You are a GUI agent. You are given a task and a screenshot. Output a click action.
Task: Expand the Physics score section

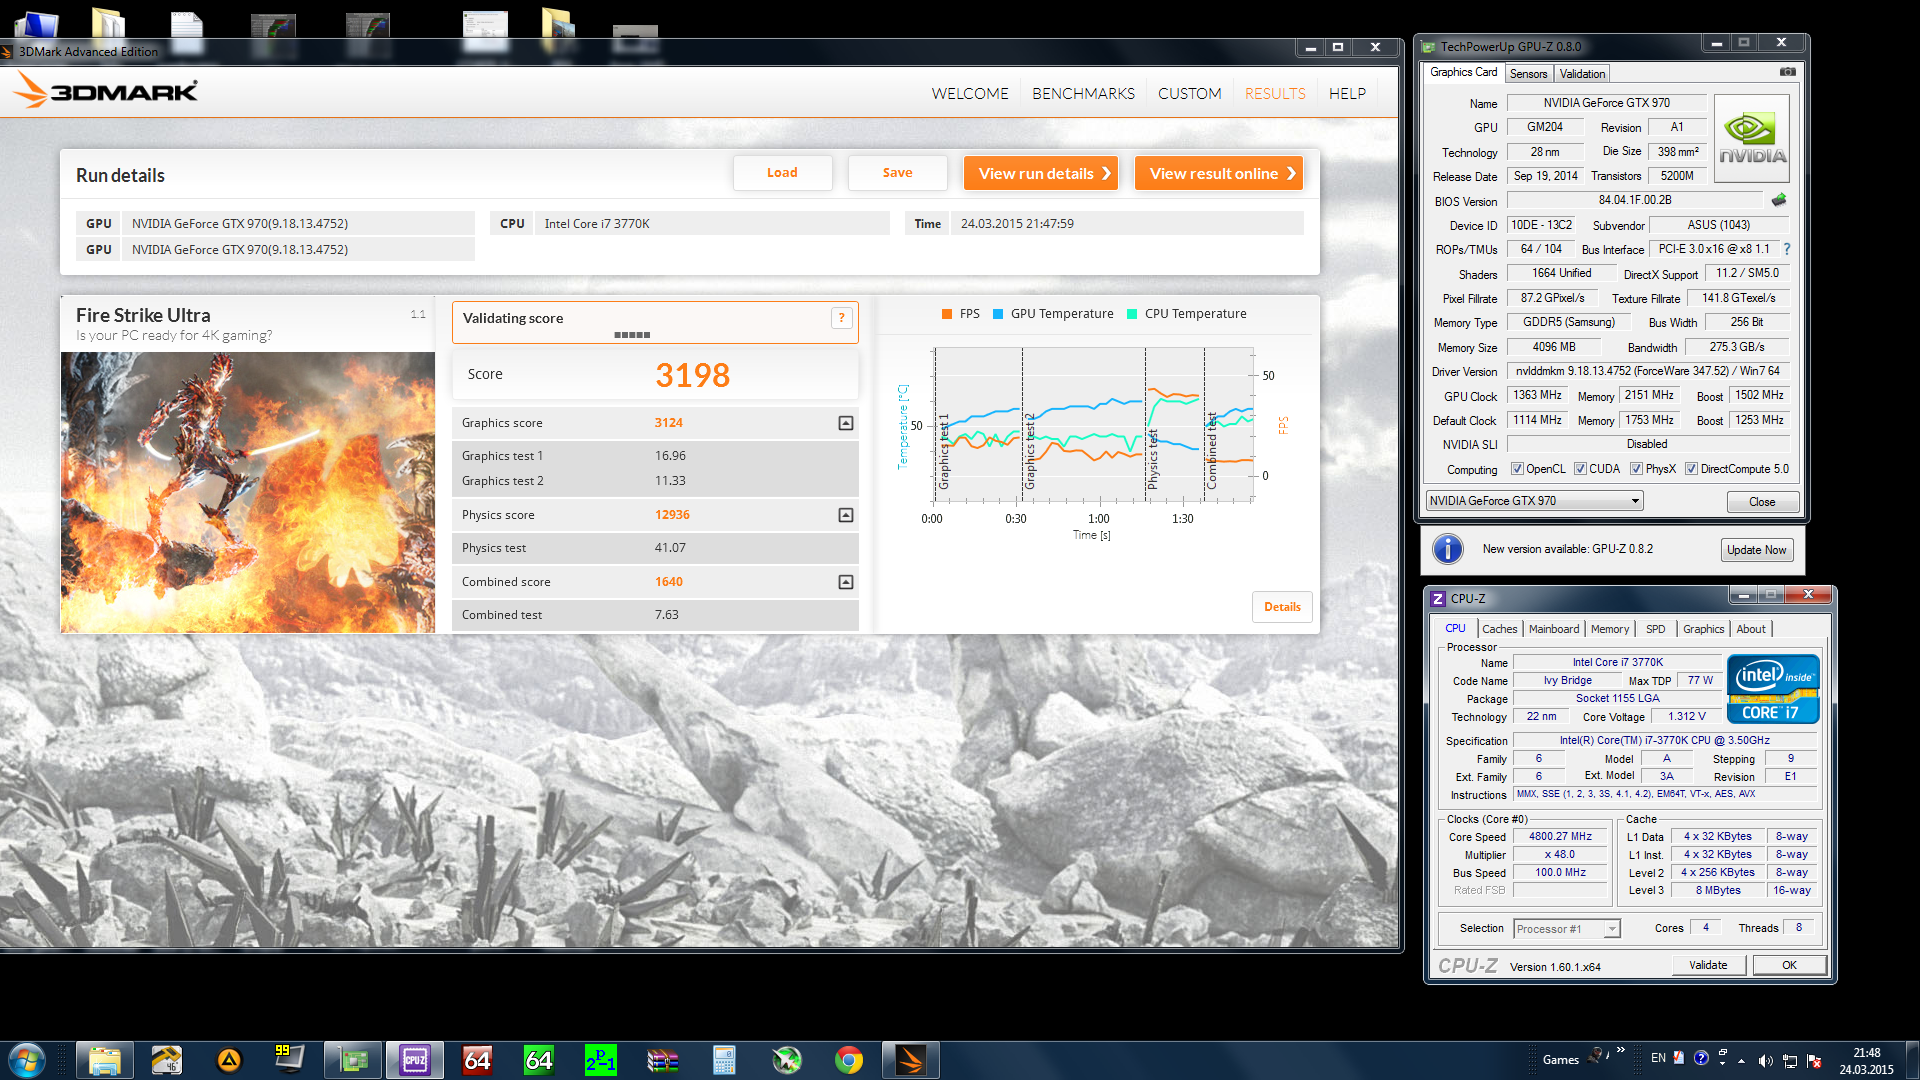tap(845, 515)
